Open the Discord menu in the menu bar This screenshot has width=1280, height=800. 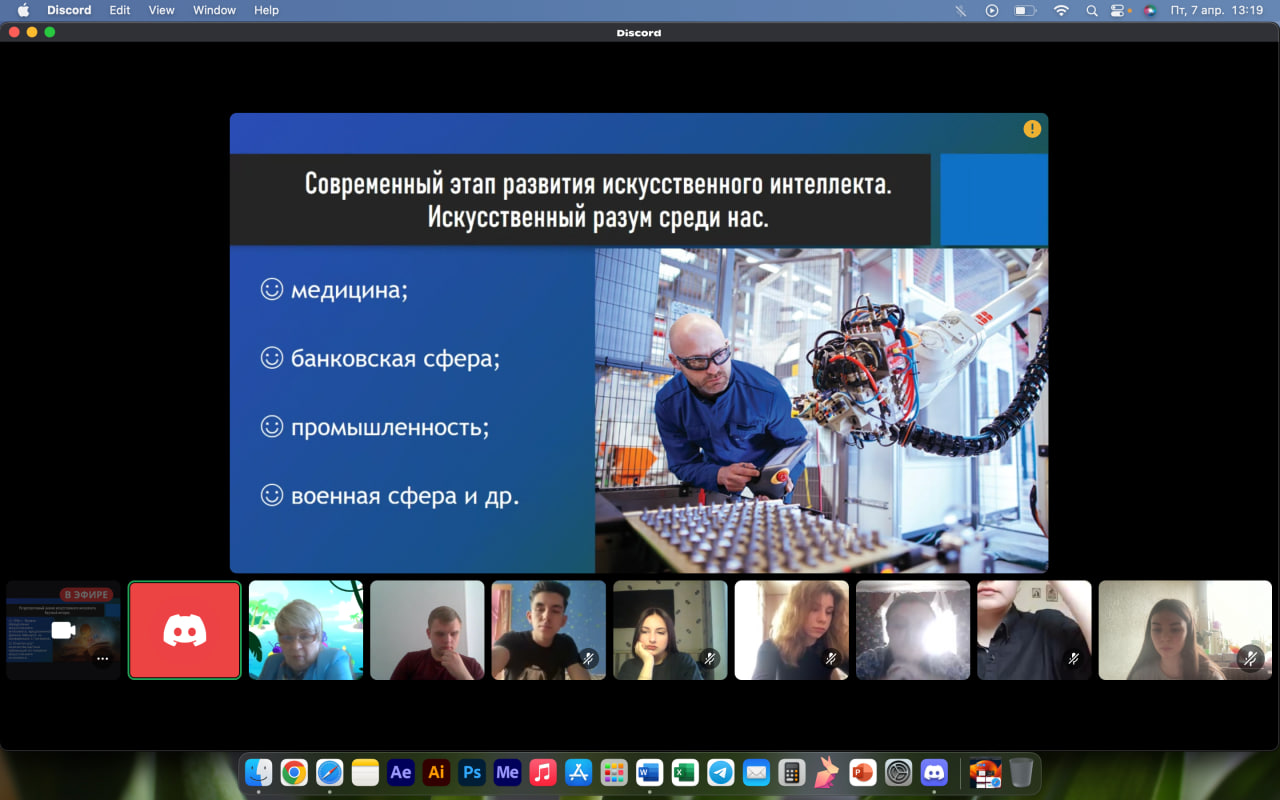point(69,10)
